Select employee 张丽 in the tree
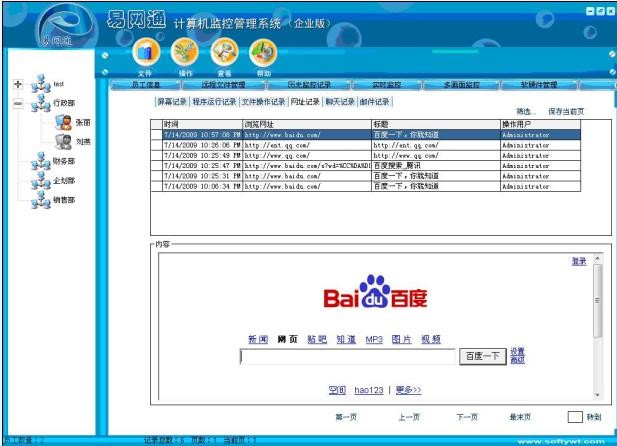The height and width of the screenshot is (446, 617). [63, 122]
